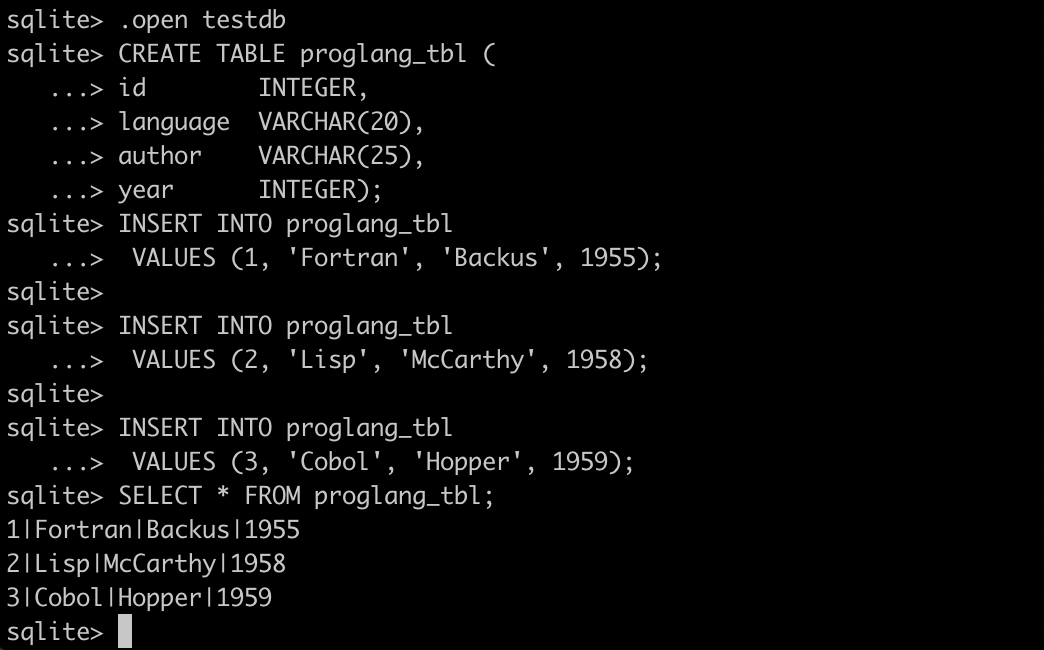Click the 'year INTEGER);' line
Screen dimensions: 1044x650
point(250,190)
